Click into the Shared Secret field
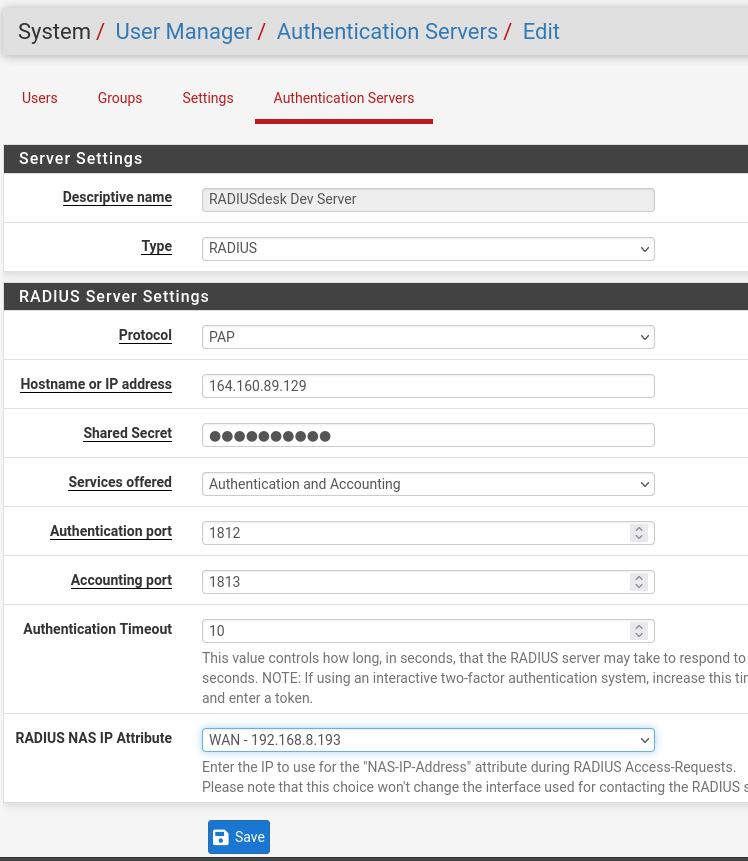The image size is (748, 861). click(x=428, y=435)
